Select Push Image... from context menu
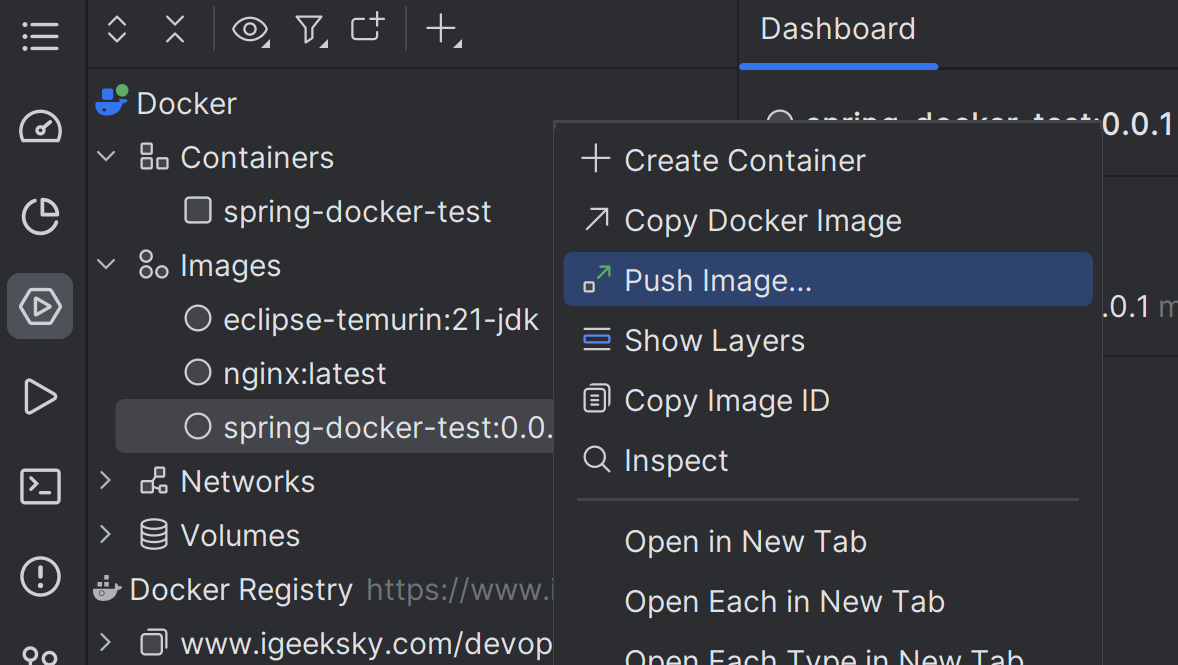 coord(717,280)
